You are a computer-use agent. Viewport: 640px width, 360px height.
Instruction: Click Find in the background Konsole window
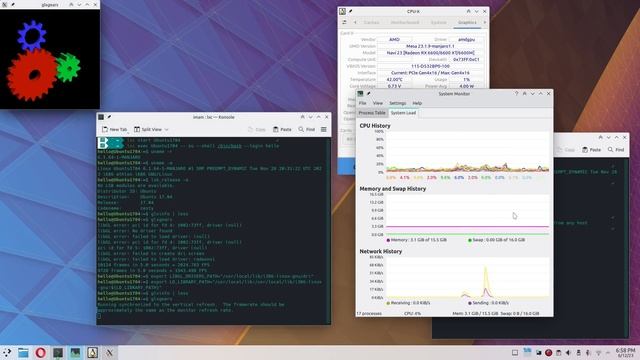pyautogui.click(x=616, y=150)
